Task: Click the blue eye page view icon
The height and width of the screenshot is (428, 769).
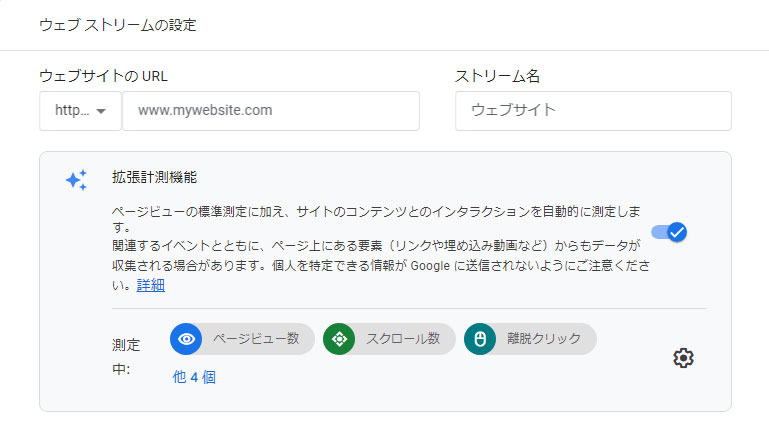Action: (x=186, y=339)
